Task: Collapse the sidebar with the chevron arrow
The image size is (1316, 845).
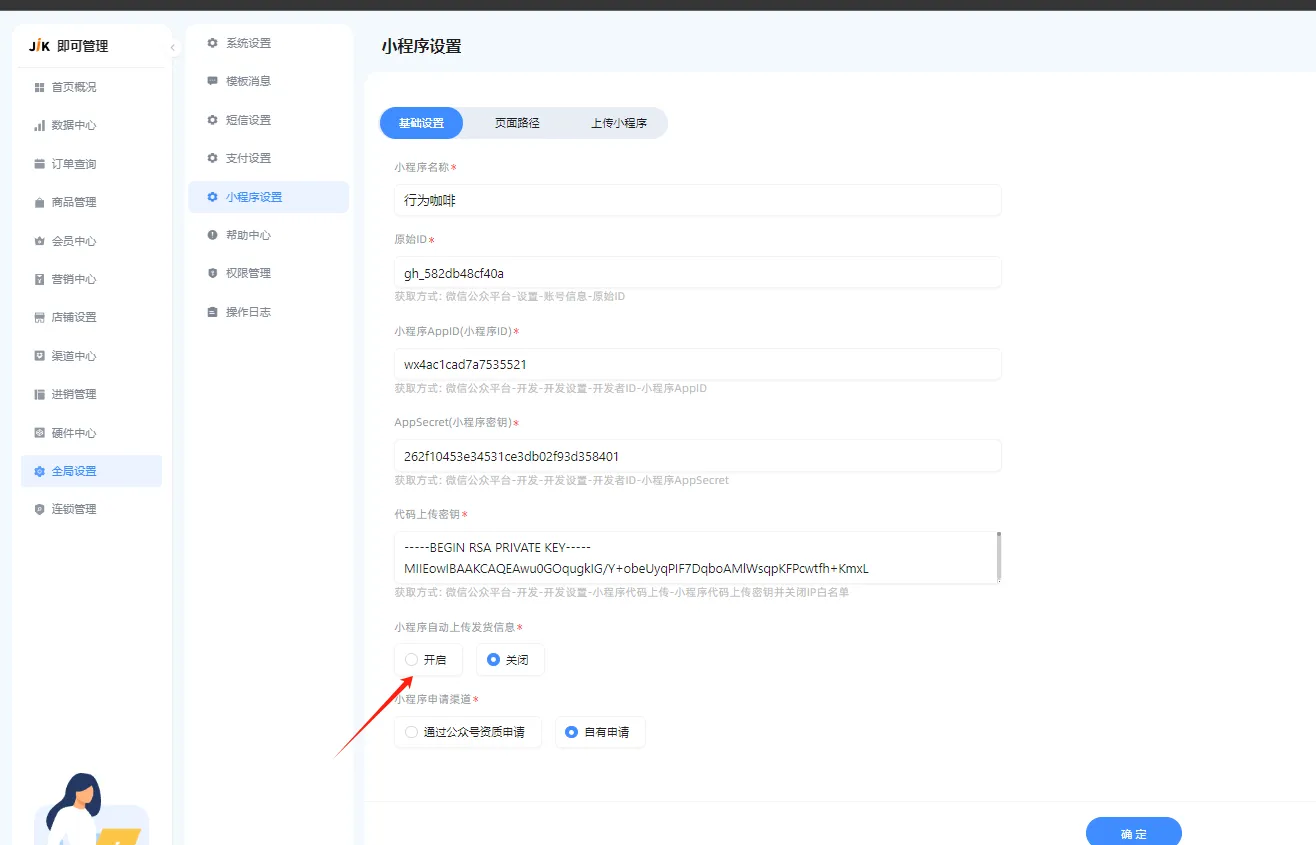Action: (x=171, y=46)
